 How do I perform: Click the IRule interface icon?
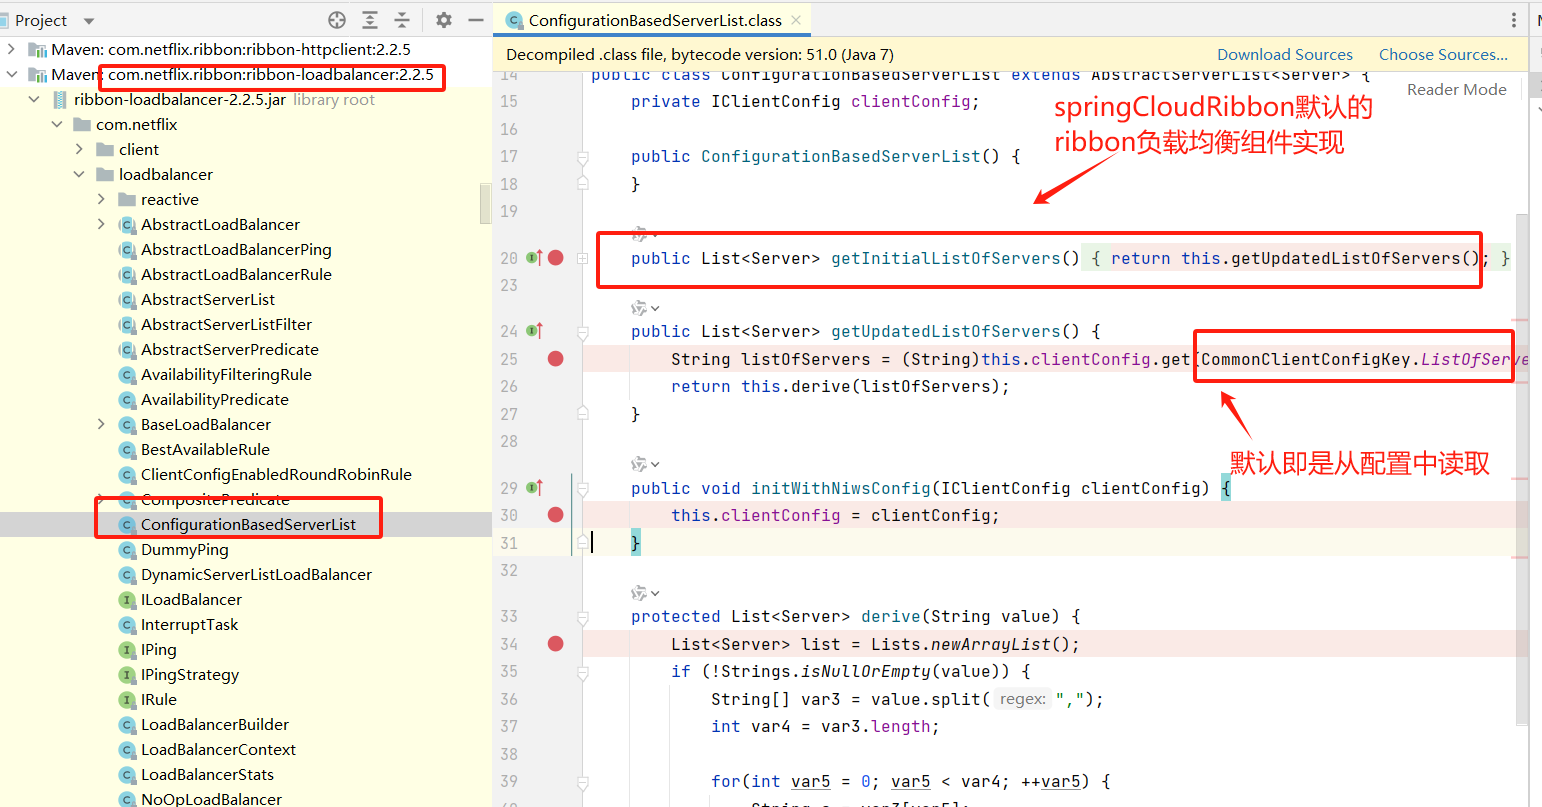(x=127, y=699)
